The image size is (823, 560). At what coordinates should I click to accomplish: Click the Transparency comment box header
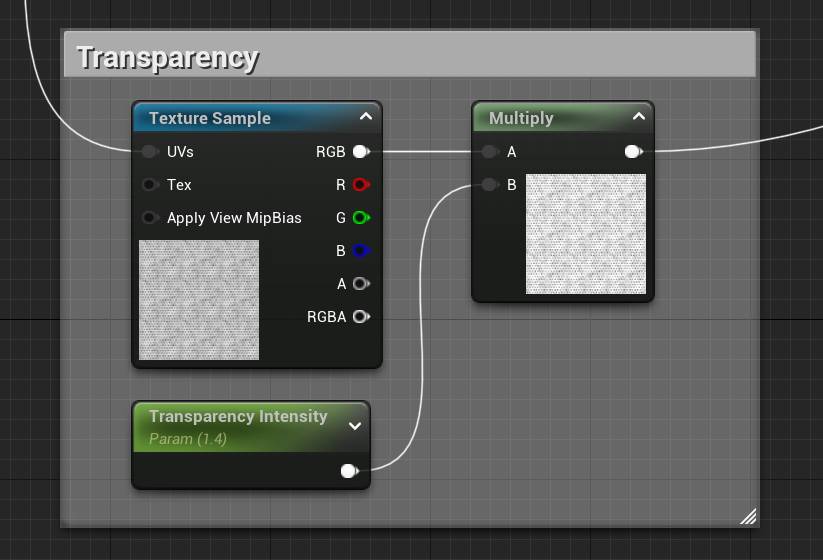tap(410, 55)
